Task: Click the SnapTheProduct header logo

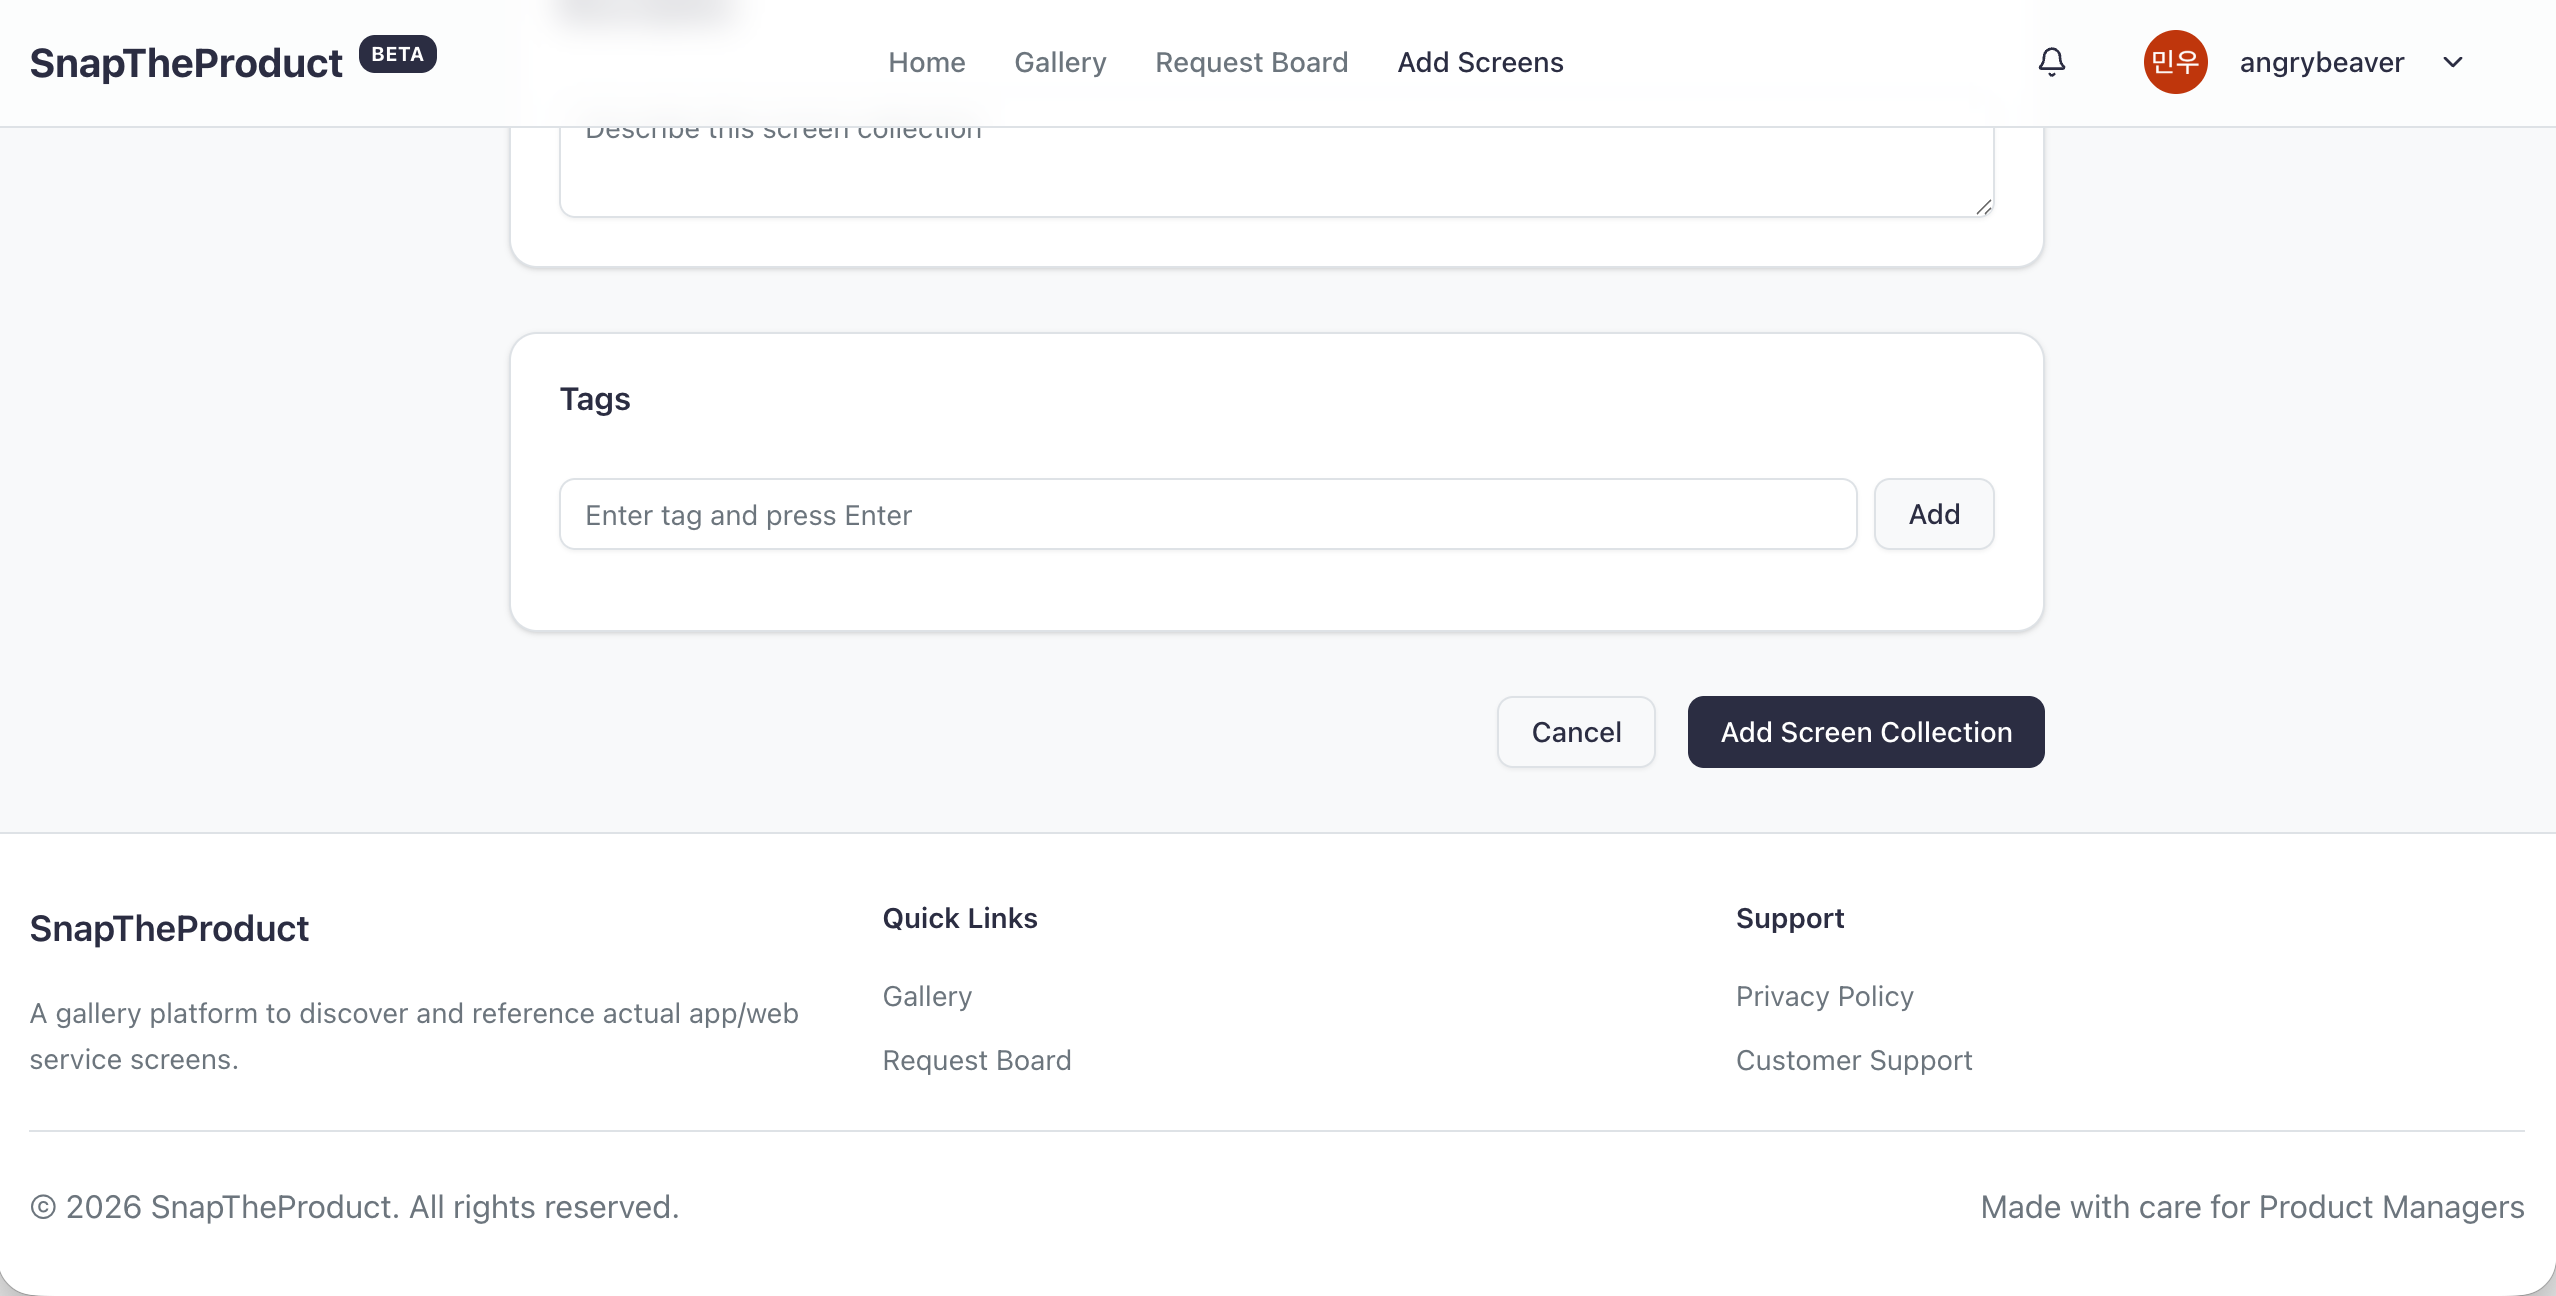Action: point(186,62)
